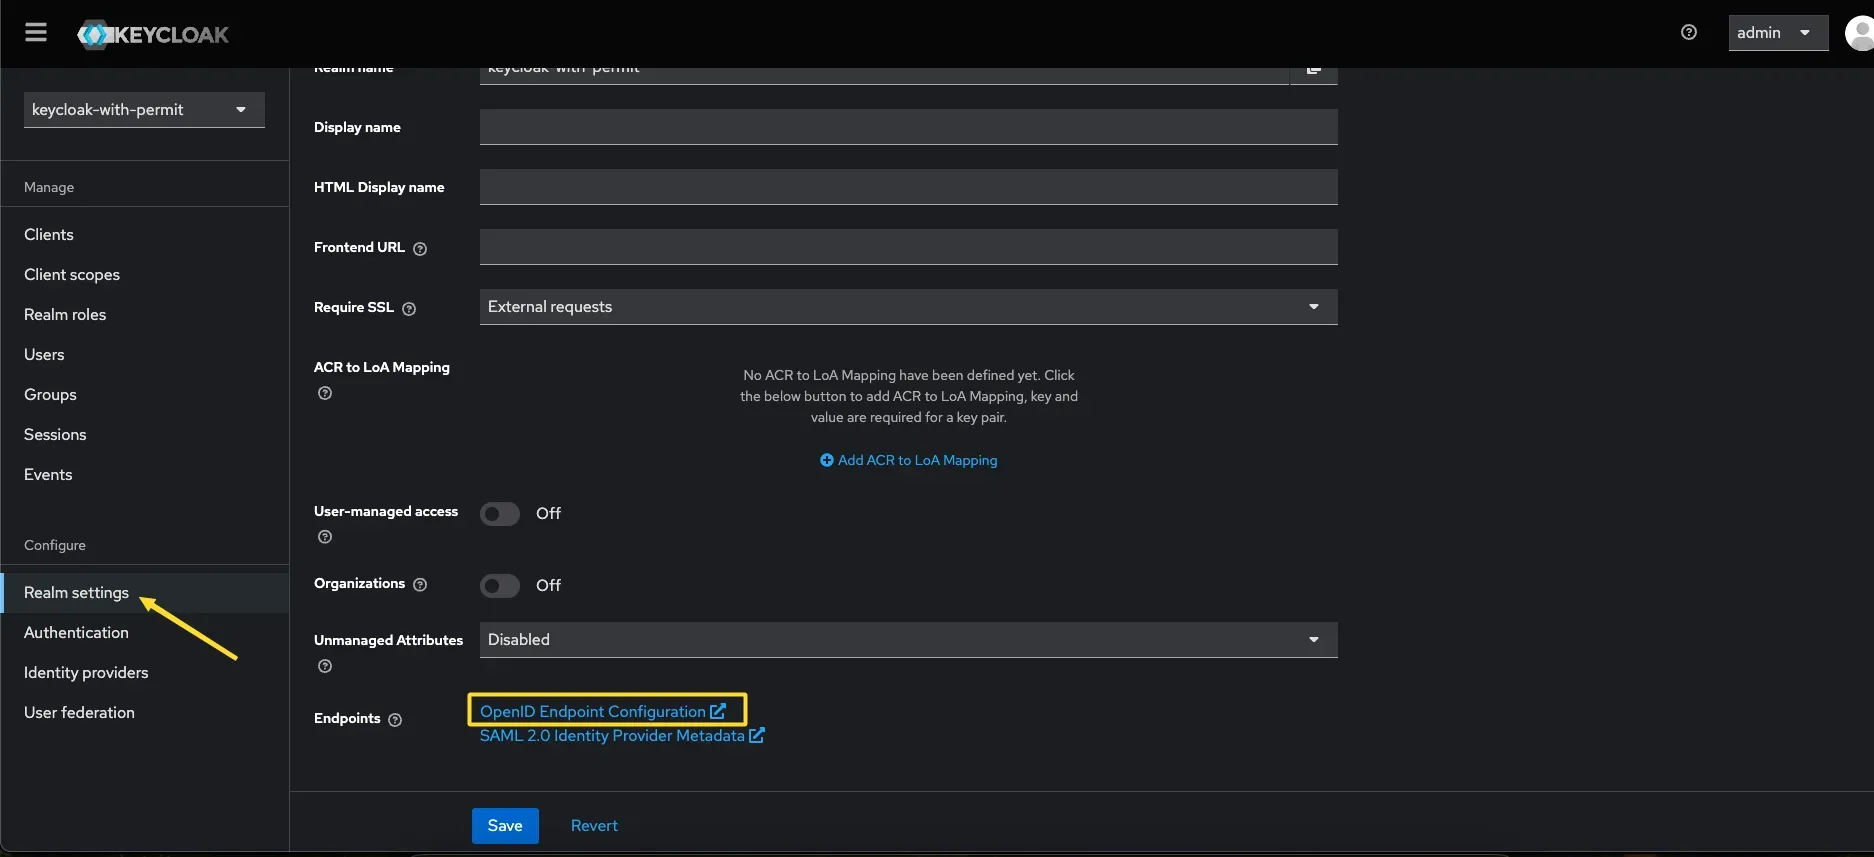Open the hamburger navigation menu
Image resolution: width=1874 pixels, height=857 pixels.
pyautogui.click(x=36, y=33)
